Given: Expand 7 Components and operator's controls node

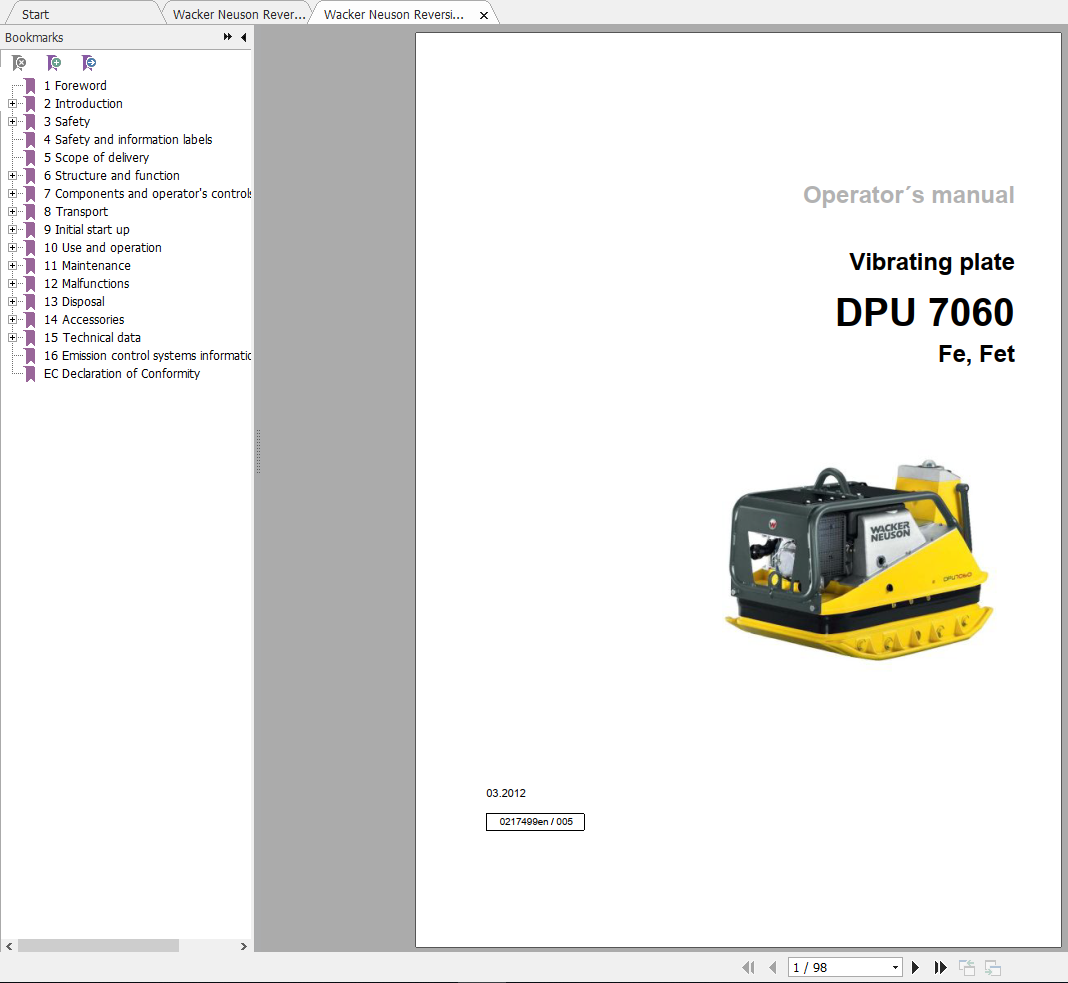Looking at the screenshot, I should click(x=12, y=193).
